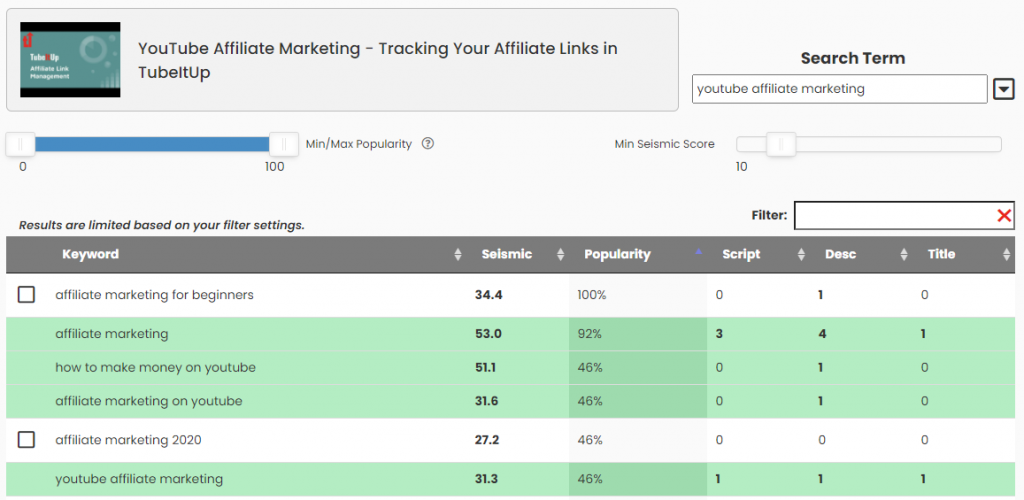Click the Search Term input field
1024x500 pixels.
click(840, 89)
